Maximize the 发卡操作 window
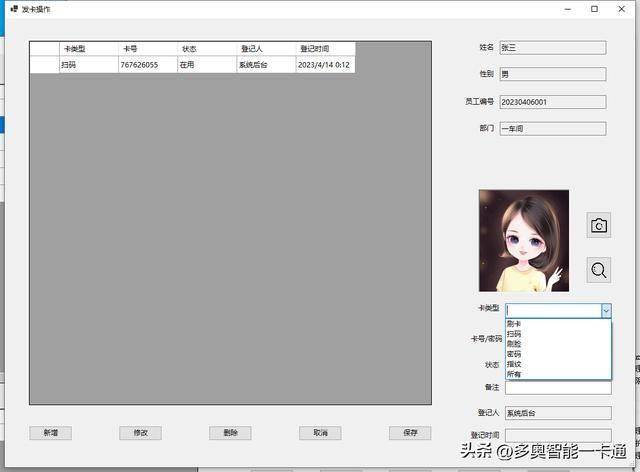Screen dimensions: 640x472 [x=595, y=9]
